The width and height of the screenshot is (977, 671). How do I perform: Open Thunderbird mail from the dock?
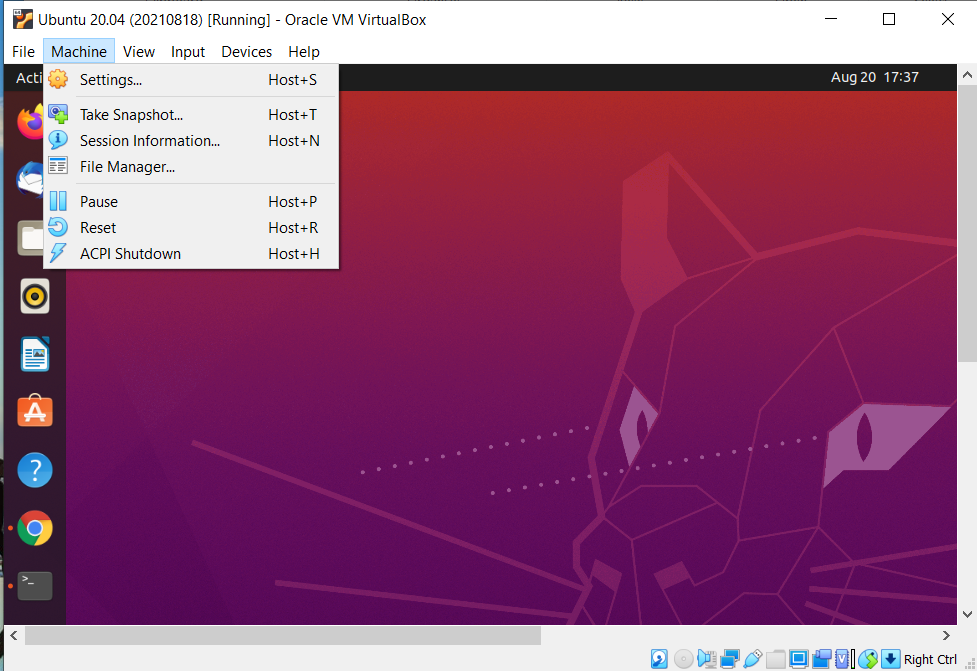click(x=30, y=179)
